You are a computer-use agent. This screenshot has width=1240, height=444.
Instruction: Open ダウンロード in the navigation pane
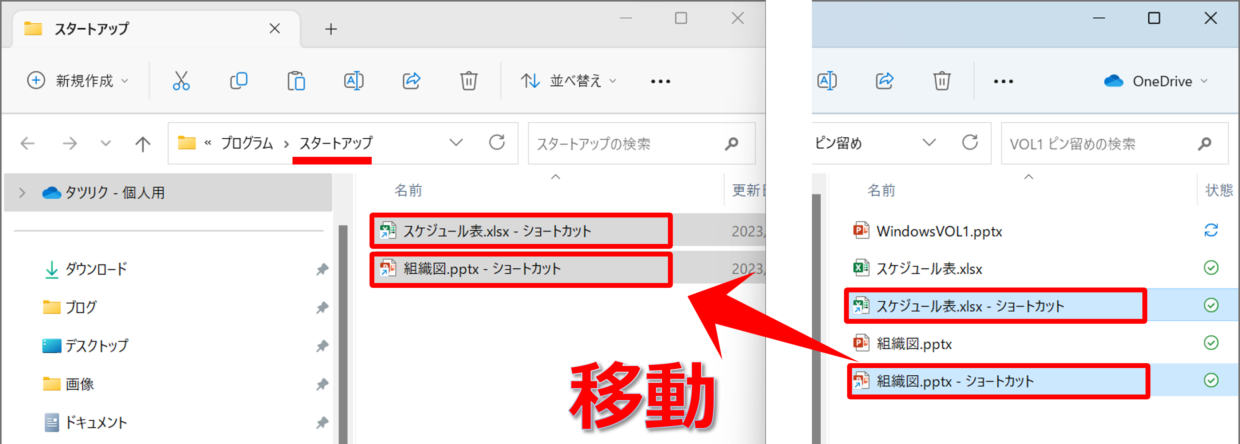[96, 269]
